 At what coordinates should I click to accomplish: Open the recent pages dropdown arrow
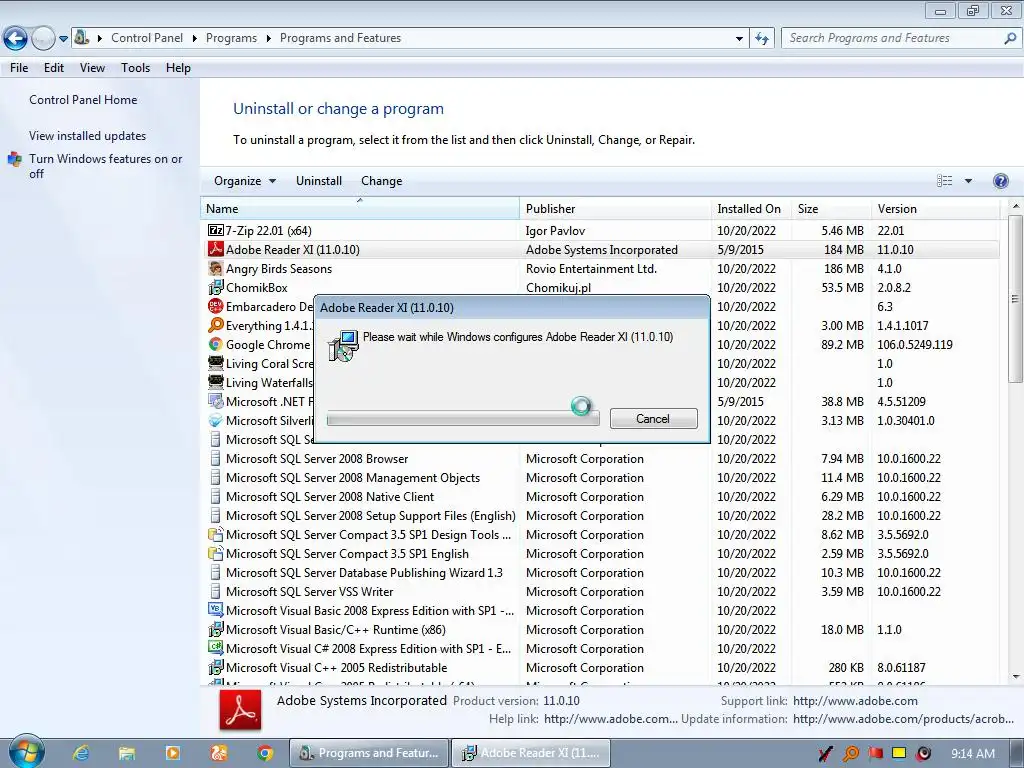coord(63,39)
